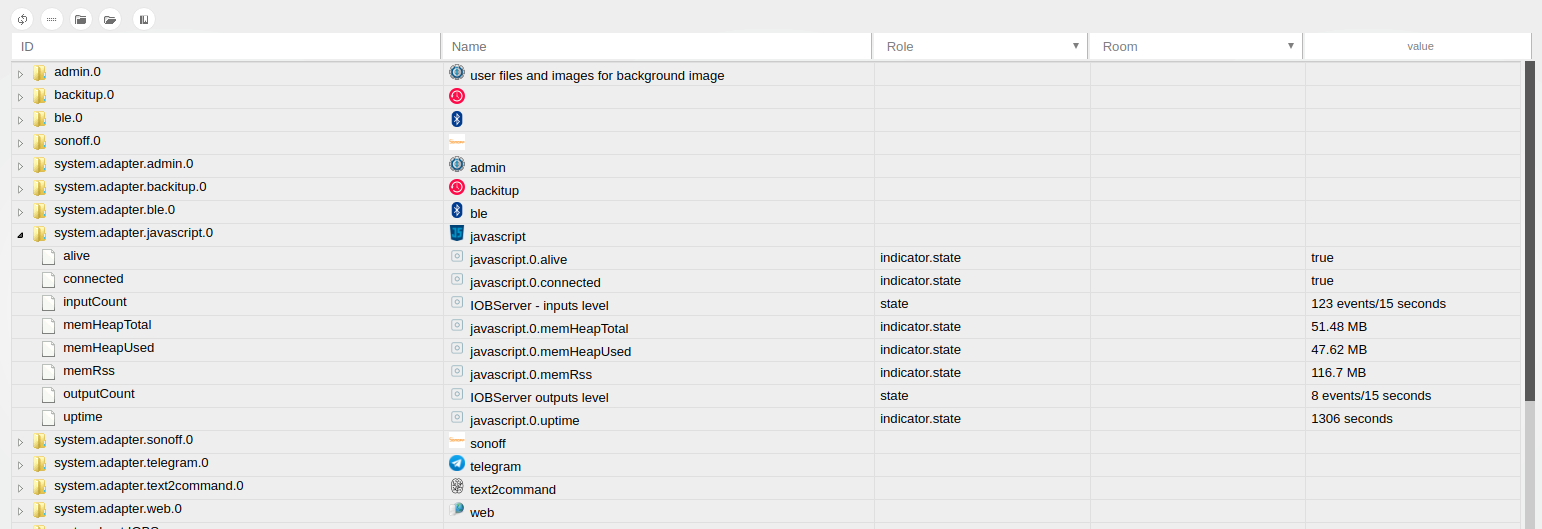Collapse the system.adapter.javascript.0 tree node
This screenshot has height=529, width=1542.
tap(20, 234)
